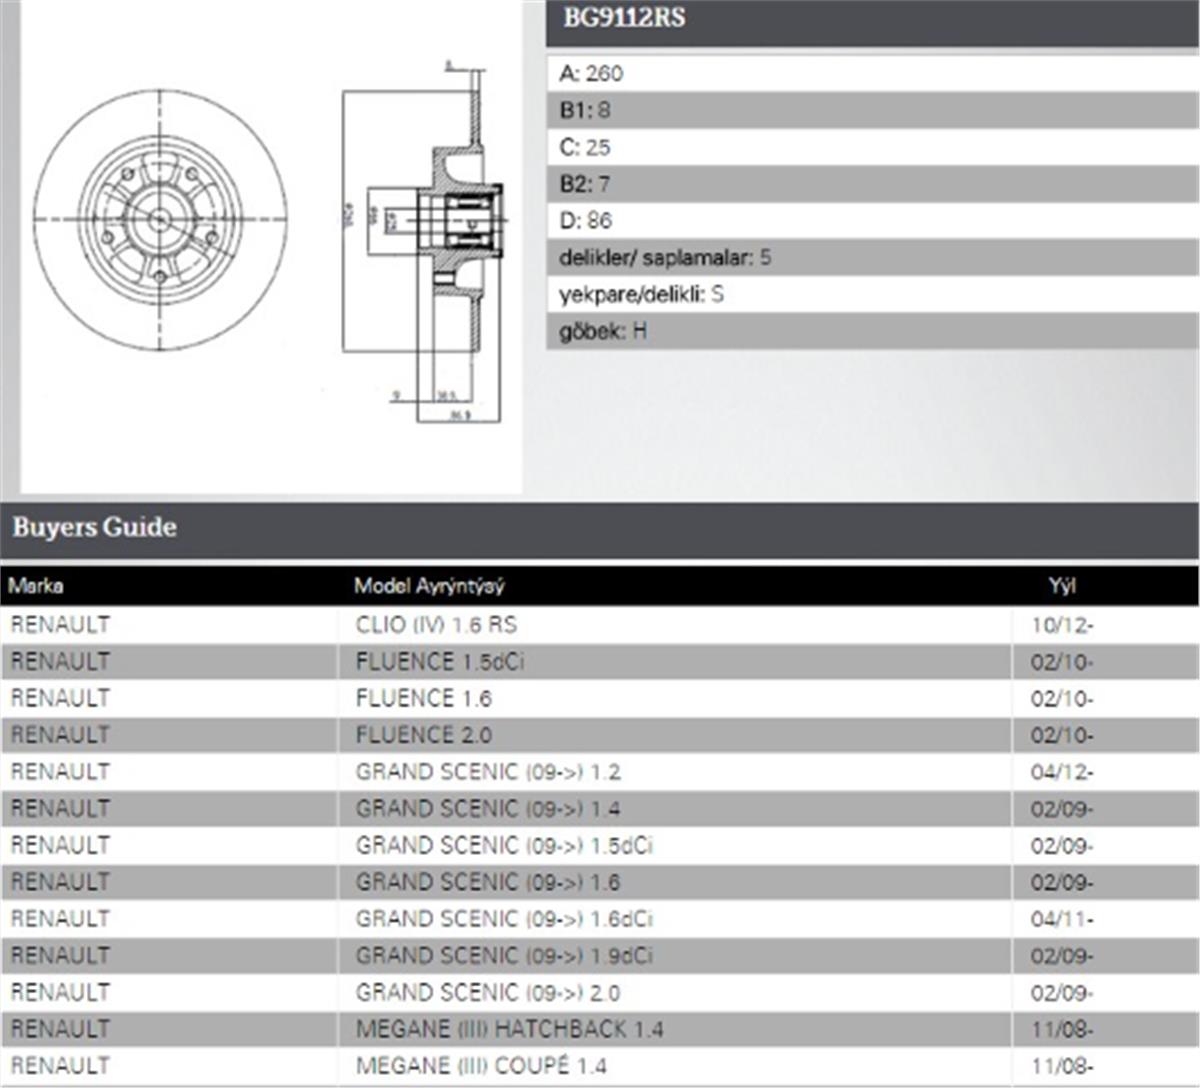Click the Model Ayrýntýsý column header
The width and height of the screenshot is (1200, 1088).
(429, 586)
